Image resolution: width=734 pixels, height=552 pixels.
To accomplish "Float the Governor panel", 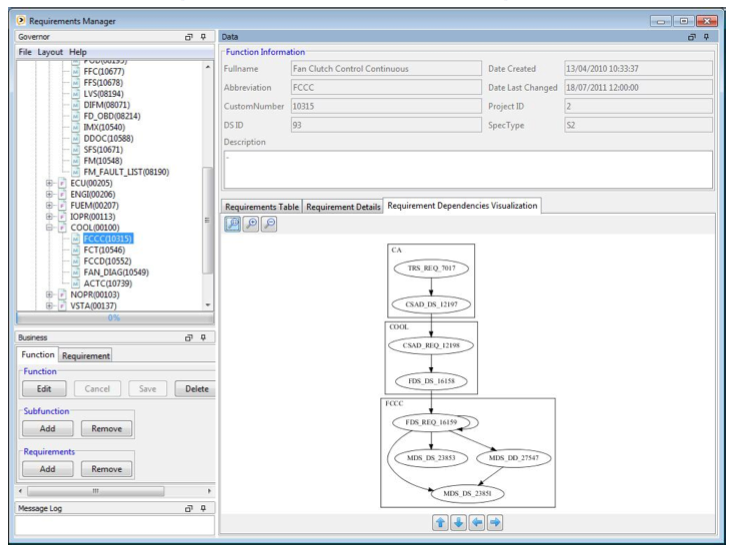I will click(189, 37).
